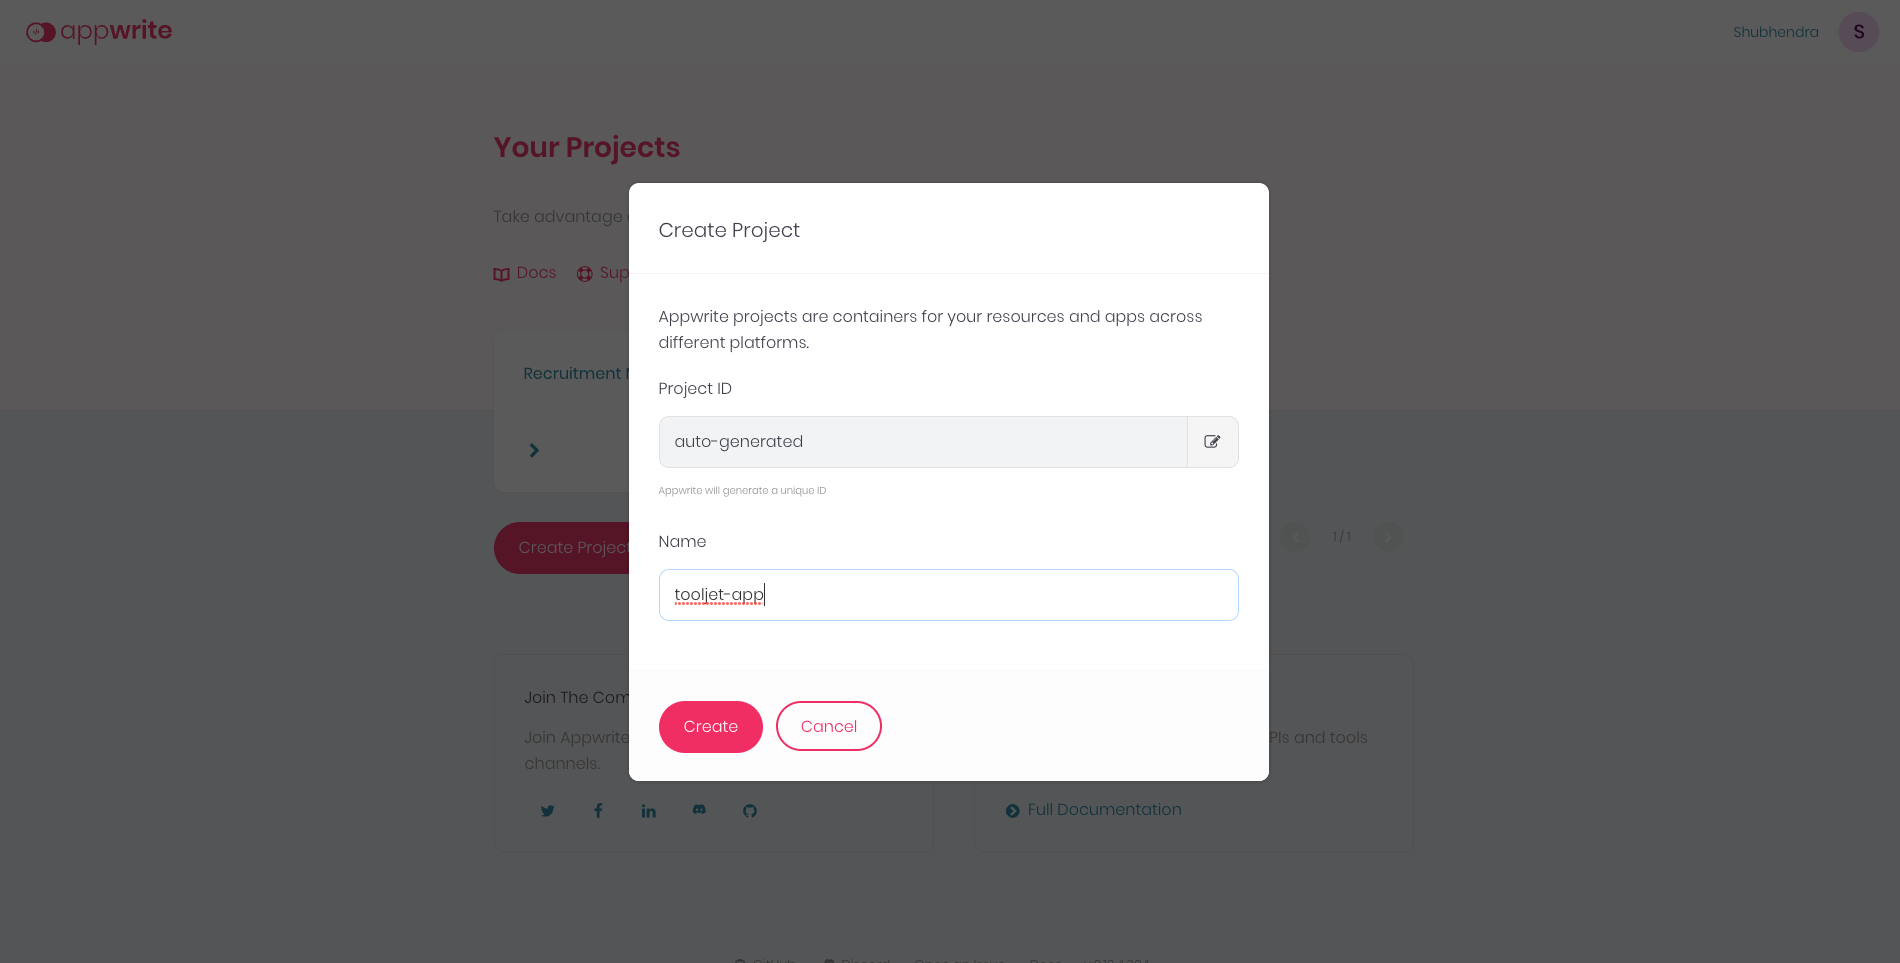Open the LinkedIn icon

tap(648, 810)
